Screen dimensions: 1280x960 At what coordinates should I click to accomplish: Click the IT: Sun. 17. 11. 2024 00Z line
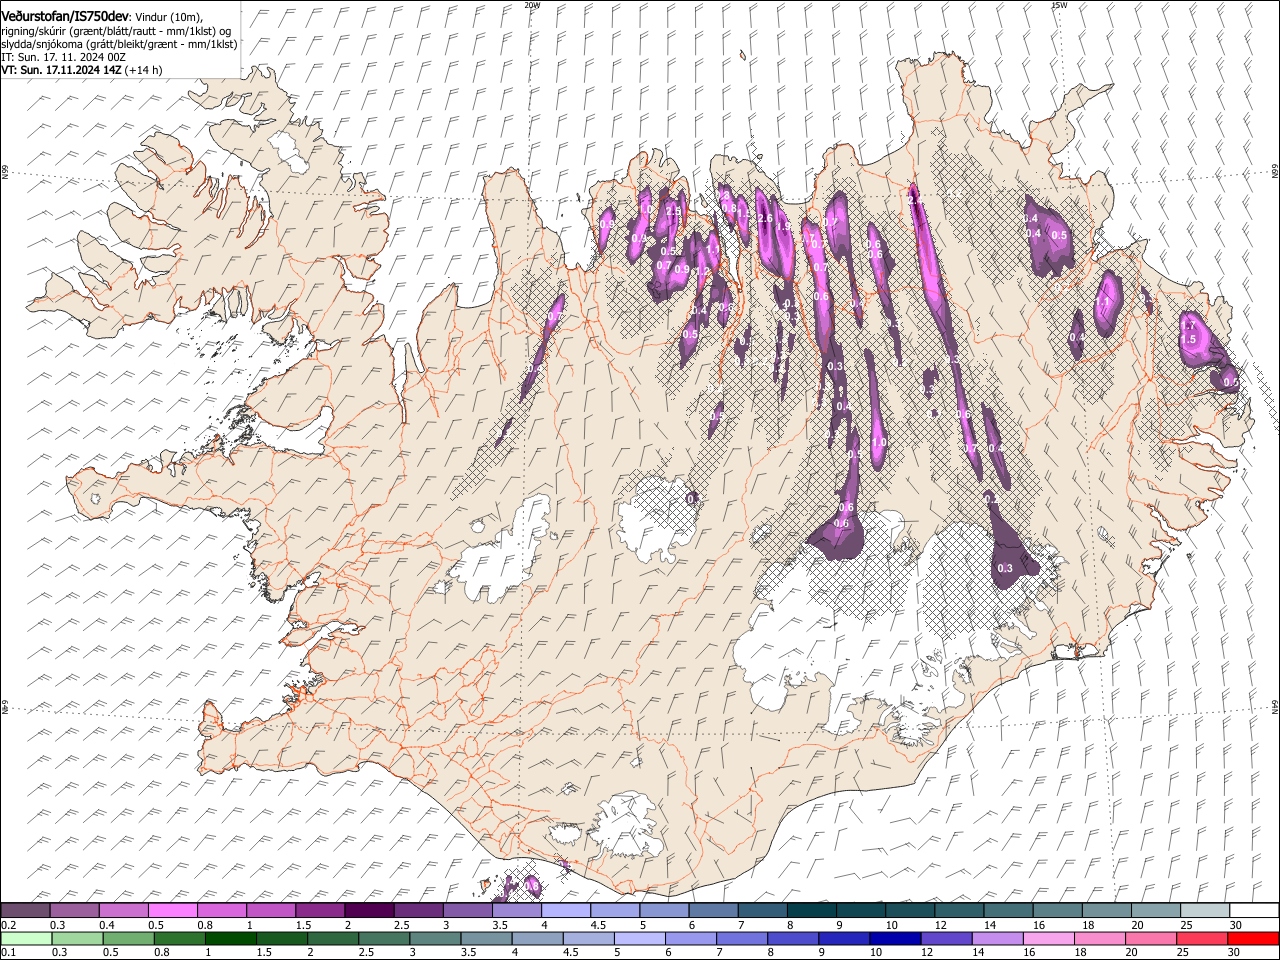click(x=63, y=57)
